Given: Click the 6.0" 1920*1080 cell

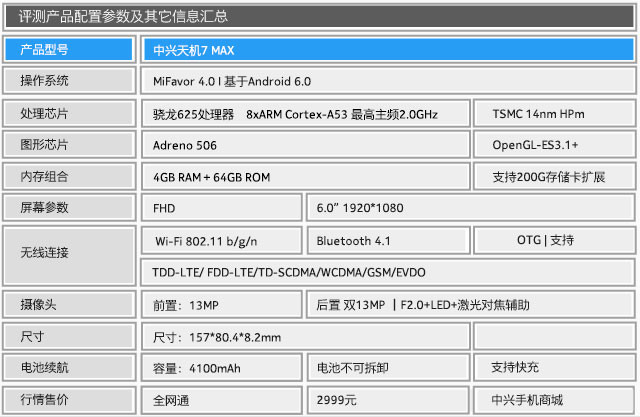Looking at the screenshot, I should [x=471, y=208].
